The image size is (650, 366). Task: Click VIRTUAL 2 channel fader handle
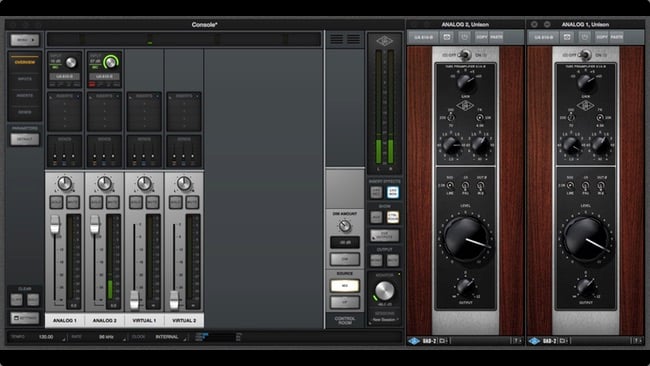(174, 300)
